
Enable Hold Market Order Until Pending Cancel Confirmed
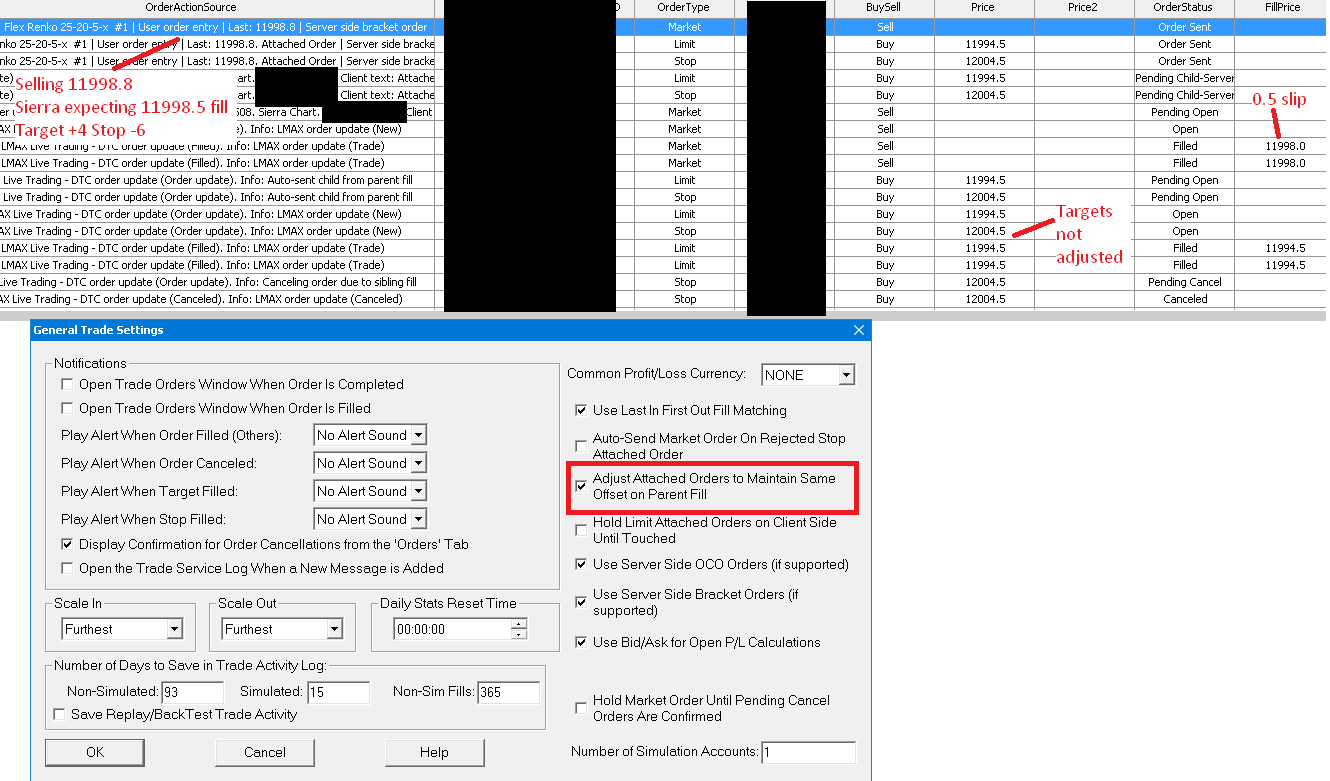pos(581,708)
